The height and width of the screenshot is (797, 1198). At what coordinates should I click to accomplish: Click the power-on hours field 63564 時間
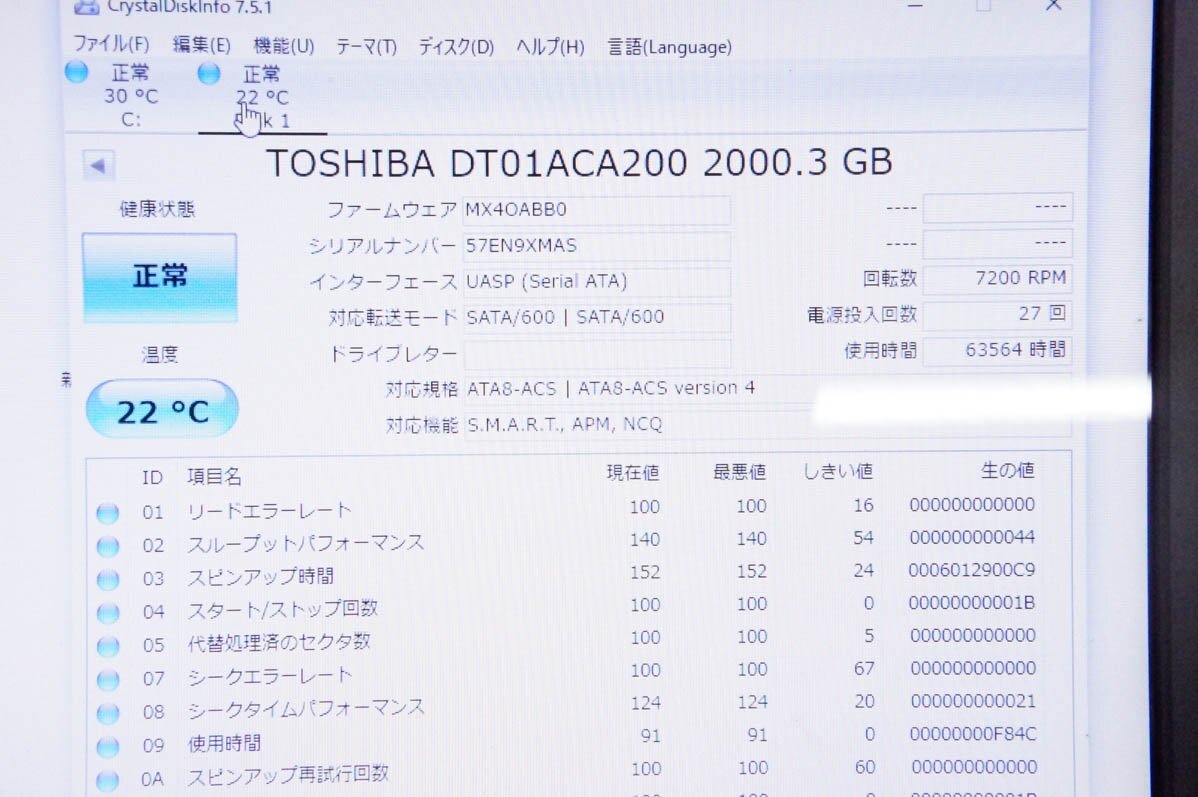point(997,350)
